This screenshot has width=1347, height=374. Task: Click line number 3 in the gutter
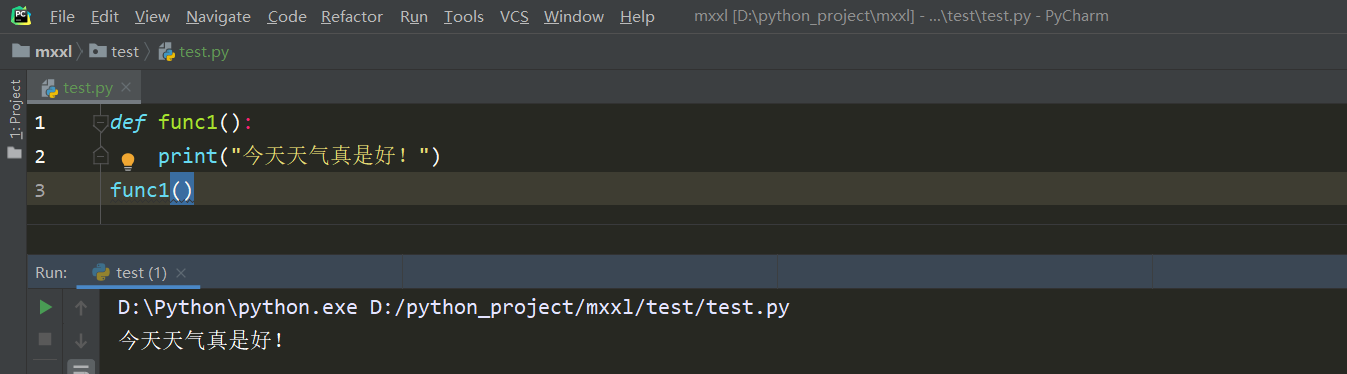40,190
